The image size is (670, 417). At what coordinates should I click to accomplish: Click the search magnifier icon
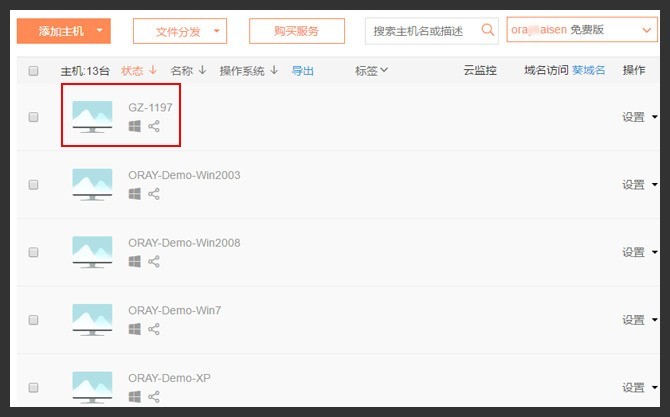(x=488, y=30)
